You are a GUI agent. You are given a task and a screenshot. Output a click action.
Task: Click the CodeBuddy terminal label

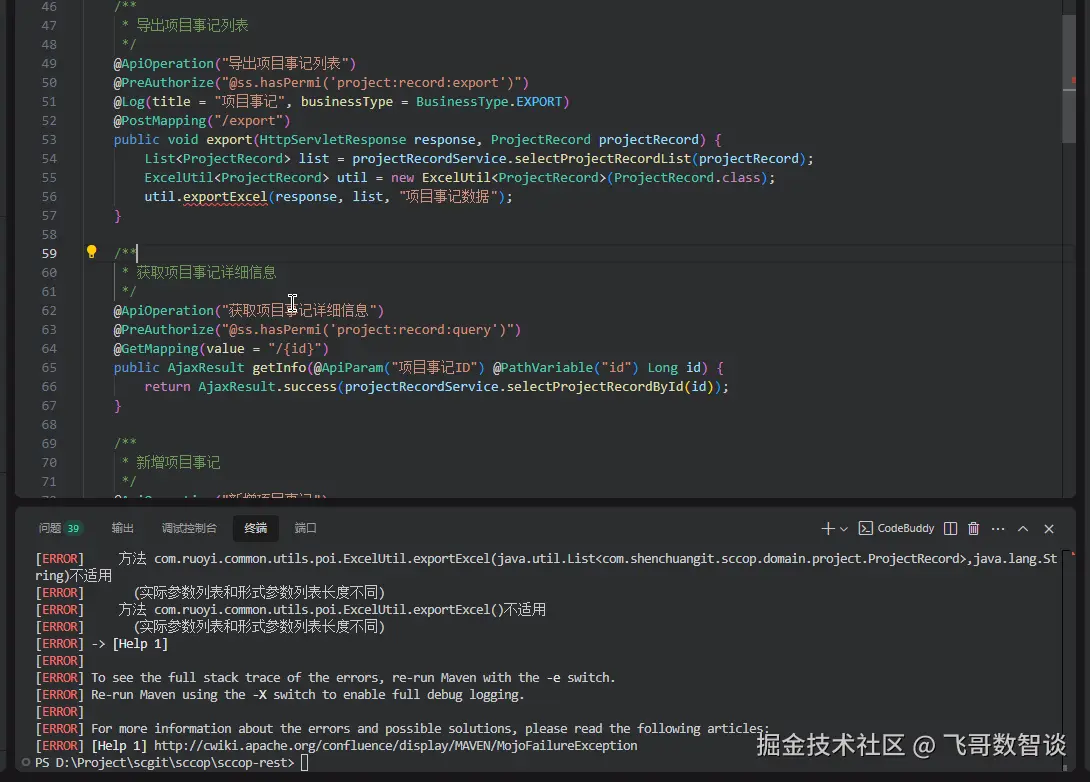pyautogui.click(x=906, y=528)
